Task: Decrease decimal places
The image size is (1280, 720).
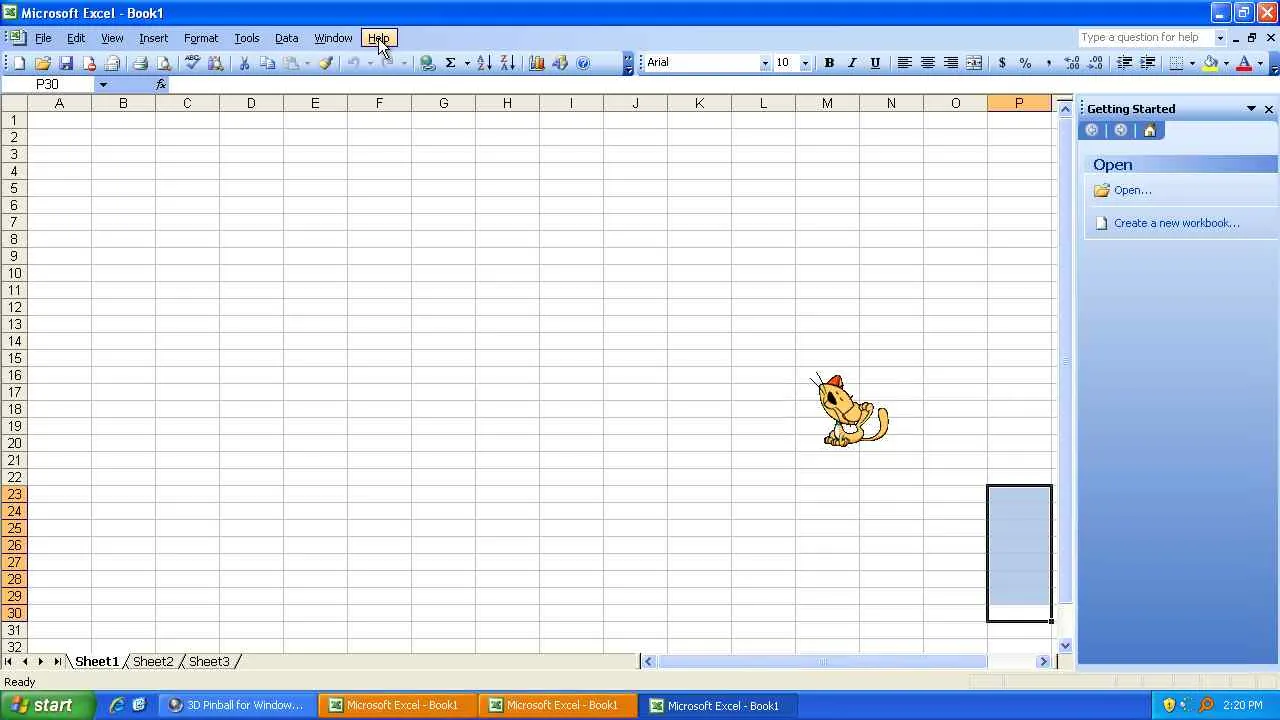Action: coord(1095,63)
